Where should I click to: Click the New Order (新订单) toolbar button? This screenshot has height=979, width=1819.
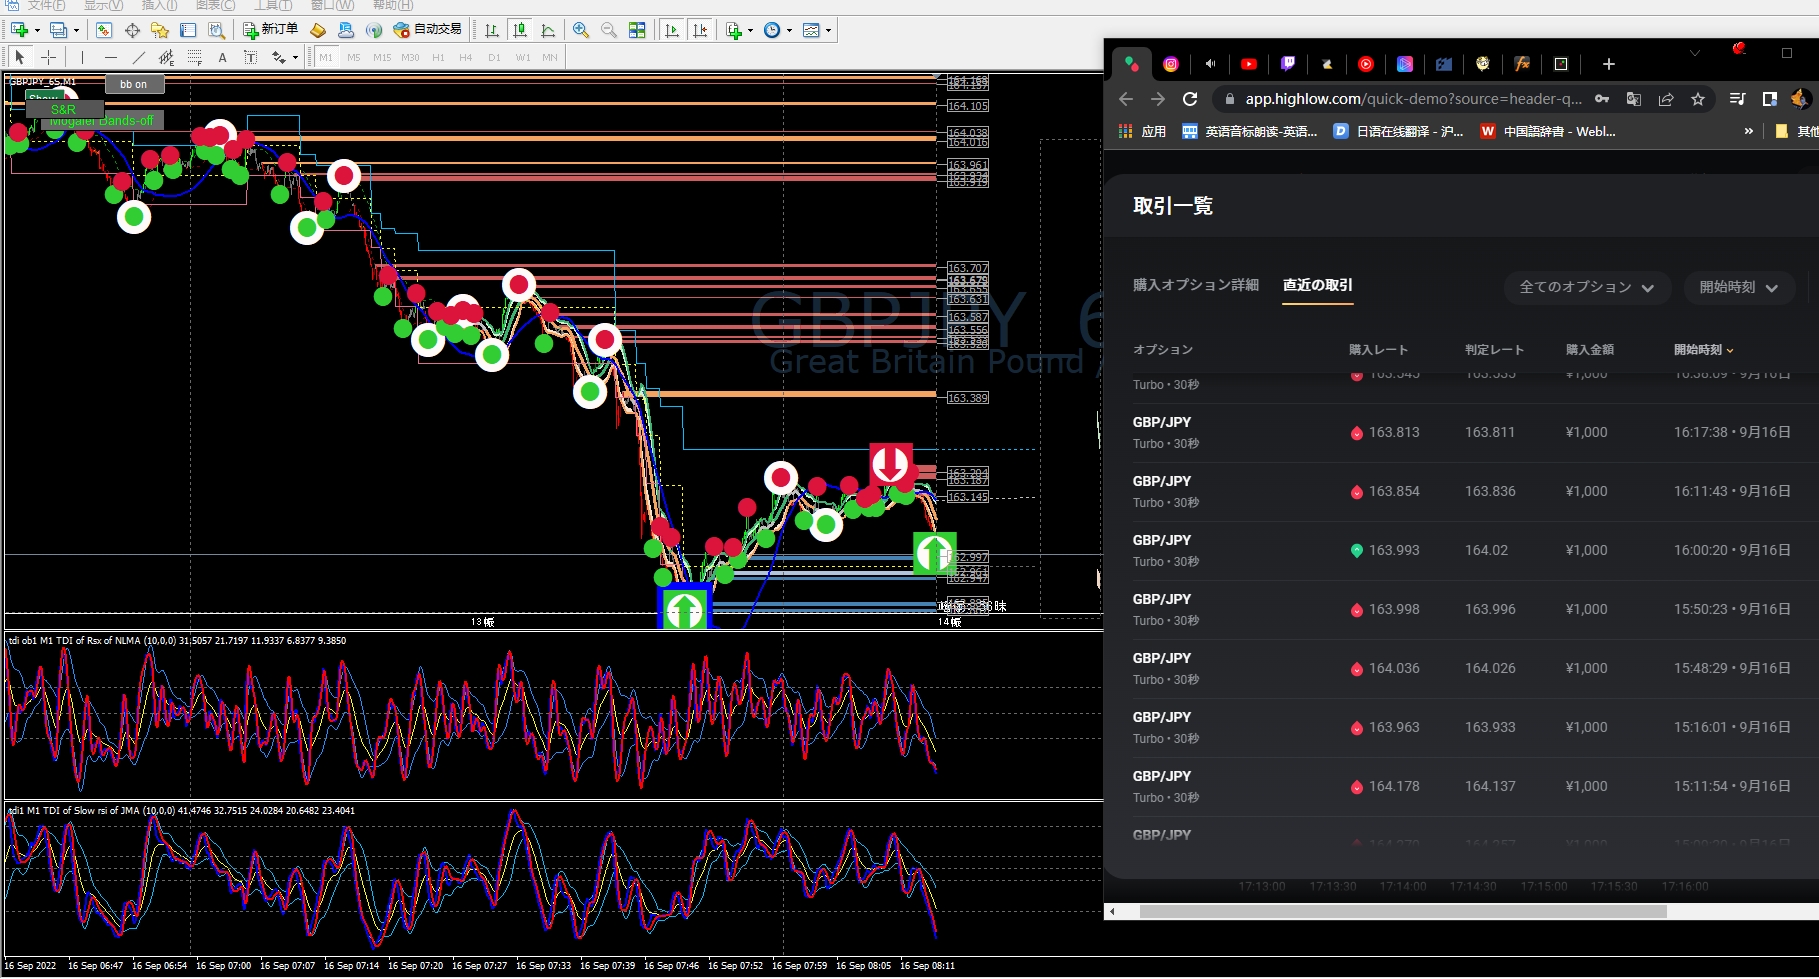tap(270, 30)
